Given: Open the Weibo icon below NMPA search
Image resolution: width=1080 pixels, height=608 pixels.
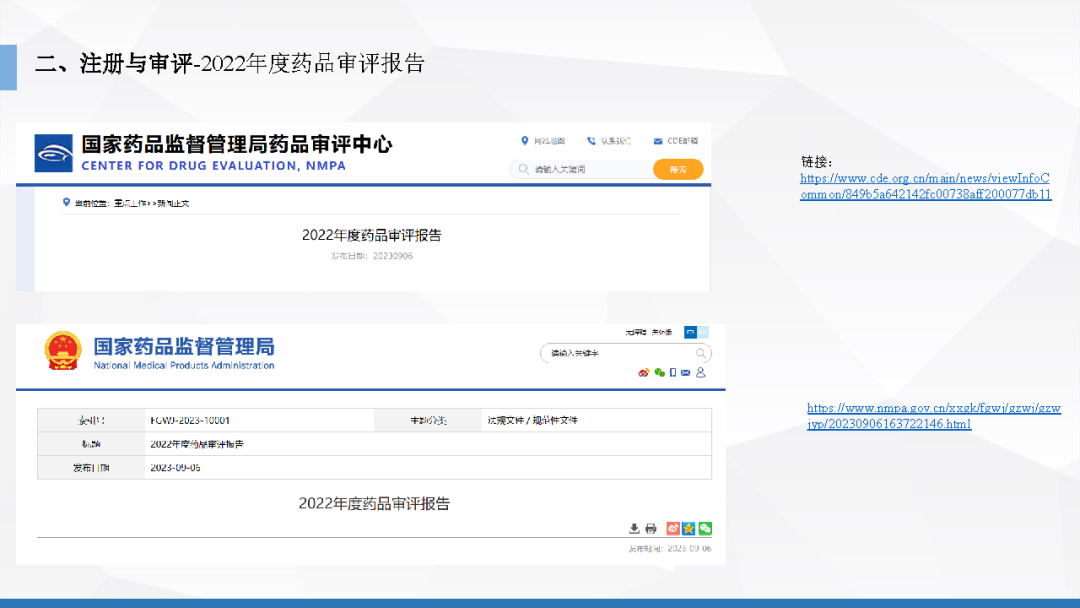Looking at the screenshot, I should [644, 373].
